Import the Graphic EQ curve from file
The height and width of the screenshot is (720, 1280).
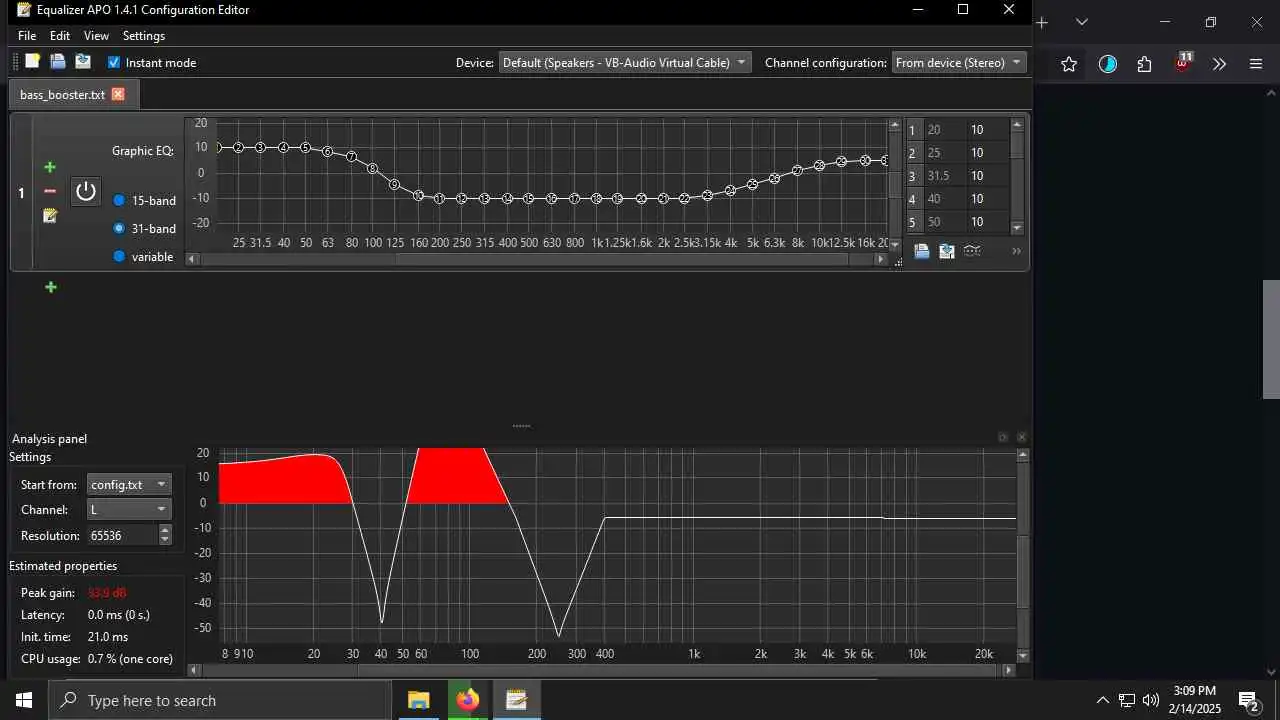(922, 251)
